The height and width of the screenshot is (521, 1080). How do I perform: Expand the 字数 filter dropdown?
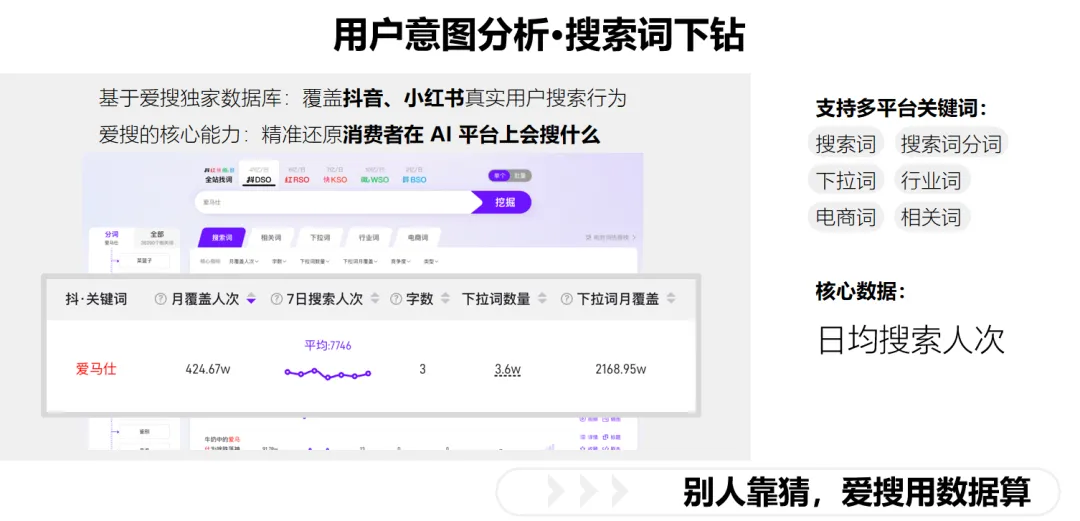[279, 261]
